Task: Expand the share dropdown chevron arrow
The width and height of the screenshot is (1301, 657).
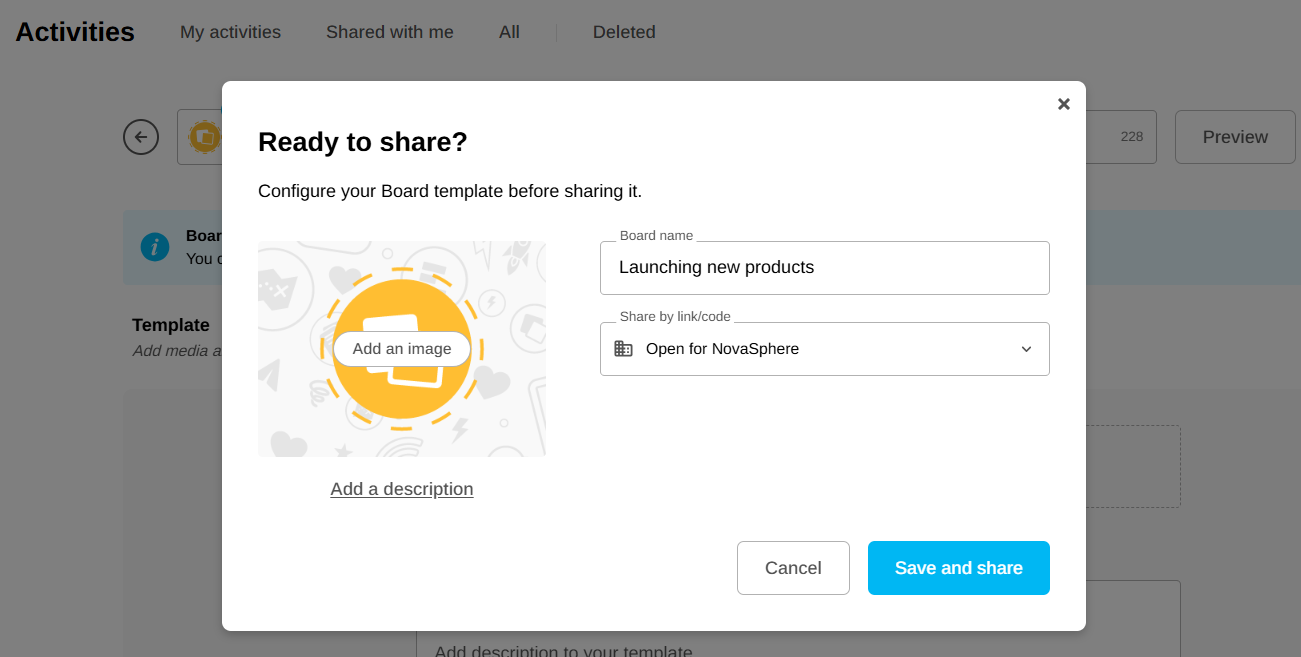Action: pyautogui.click(x=1026, y=349)
